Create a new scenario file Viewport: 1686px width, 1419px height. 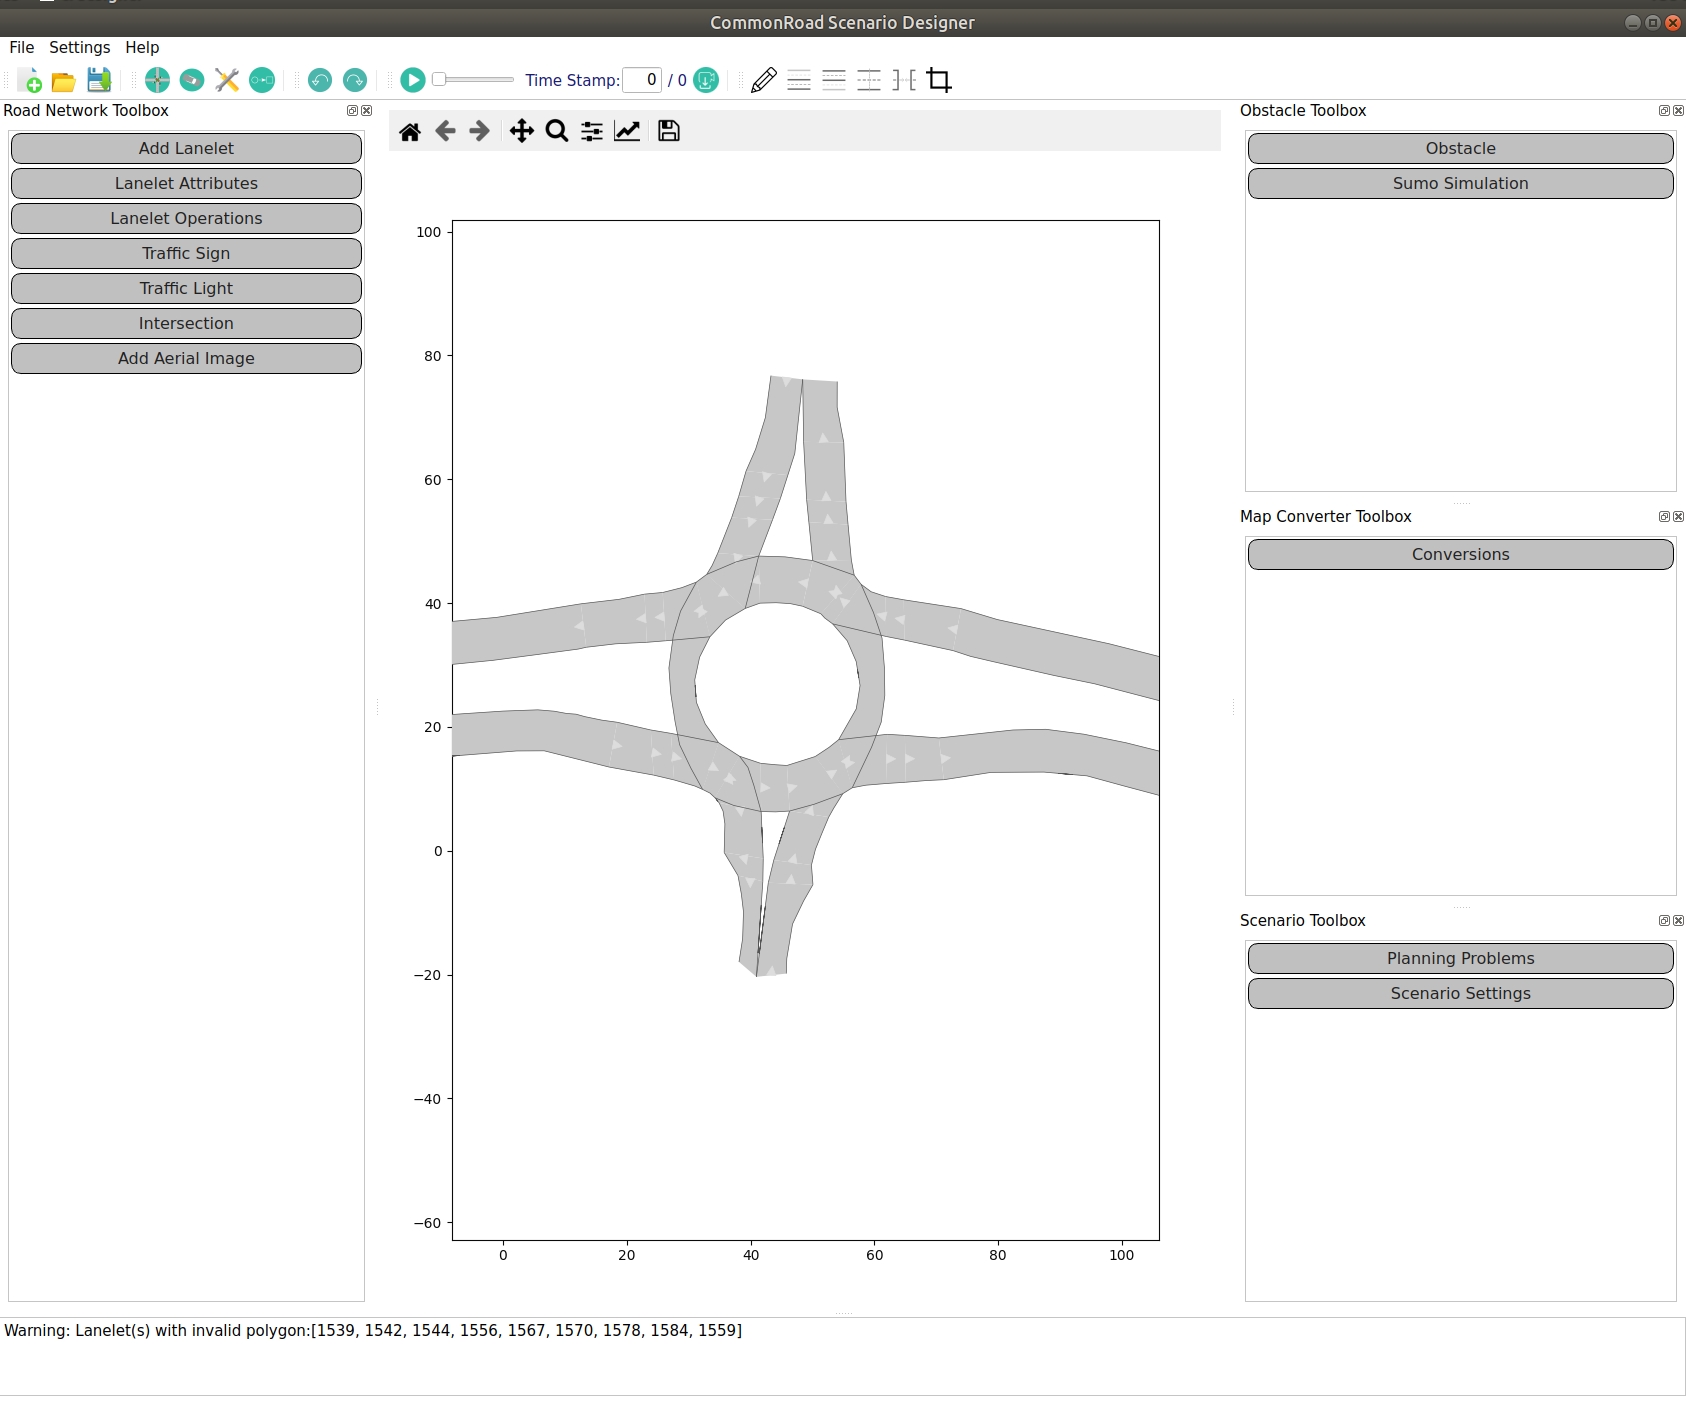pyautogui.click(x=29, y=80)
